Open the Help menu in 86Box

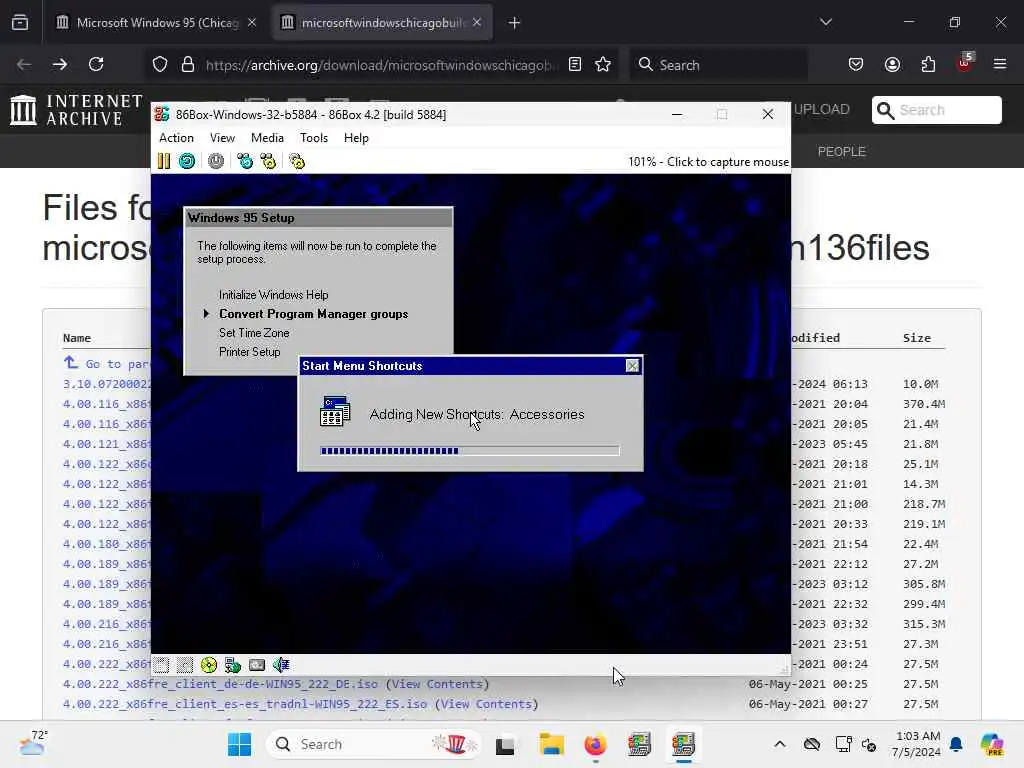356,138
